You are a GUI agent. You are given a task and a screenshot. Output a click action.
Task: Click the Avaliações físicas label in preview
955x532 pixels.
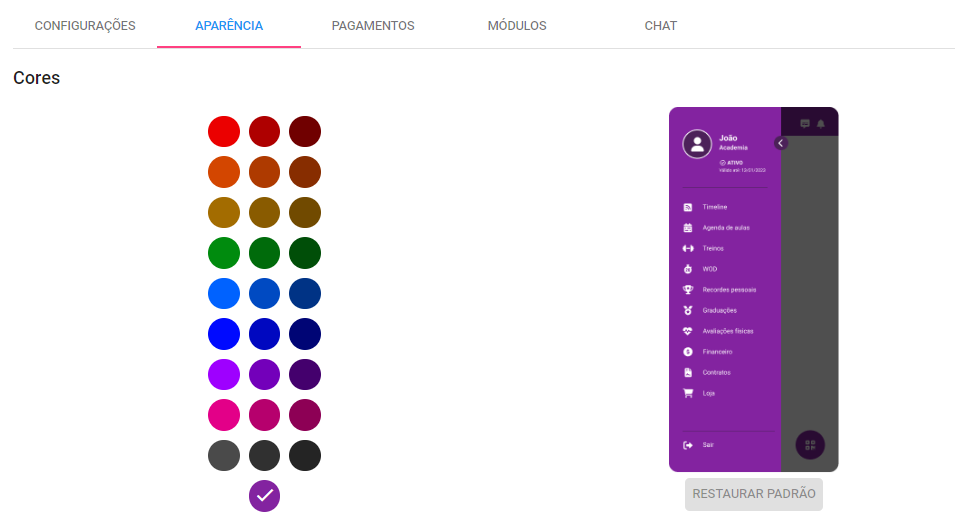(x=728, y=332)
